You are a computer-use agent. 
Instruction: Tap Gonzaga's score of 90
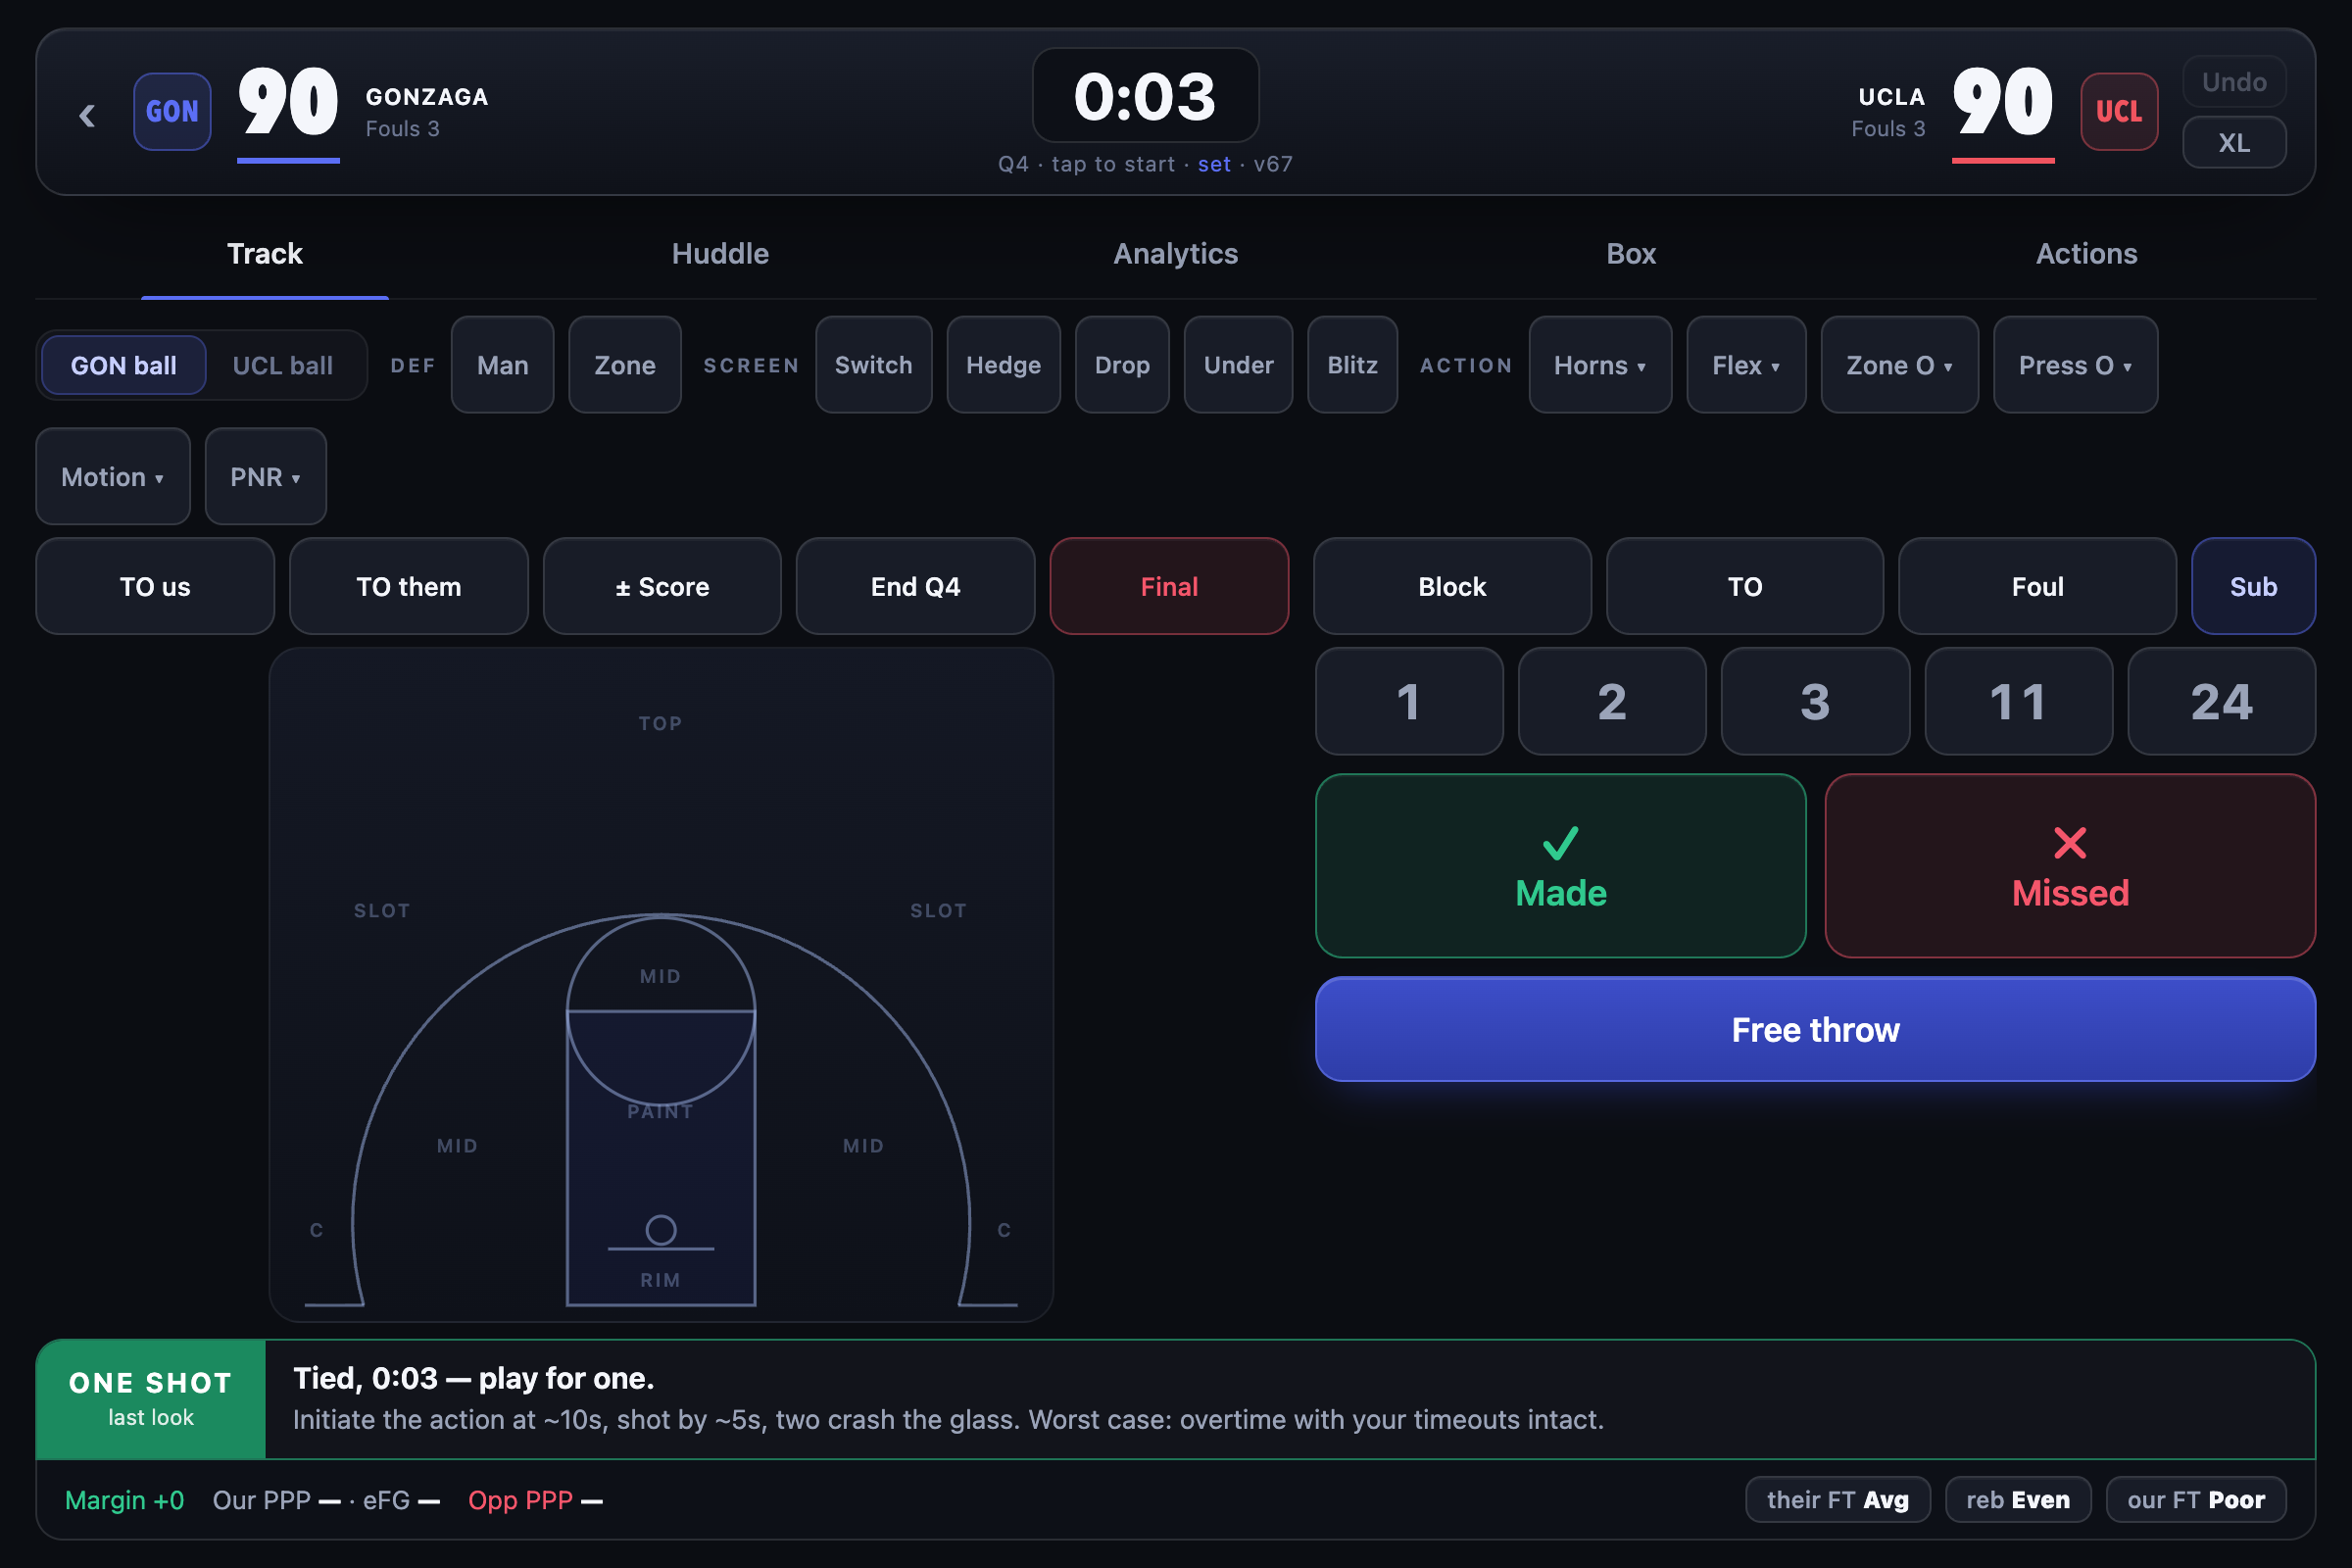pos(288,103)
